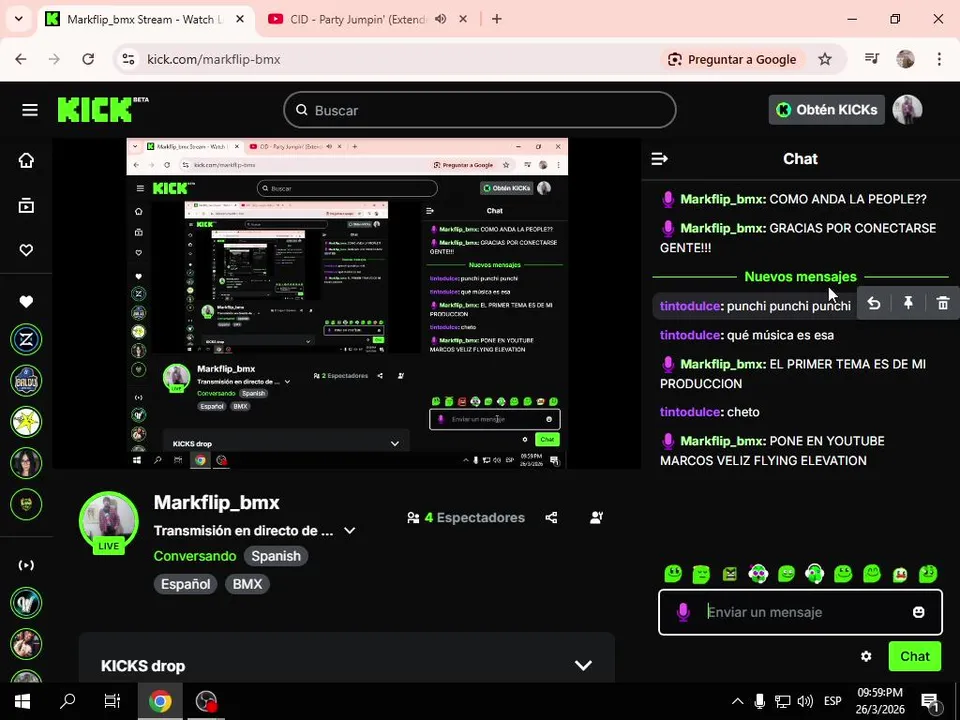Bookmark this page with star icon
This screenshot has width=960, height=720.
pyautogui.click(x=825, y=59)
